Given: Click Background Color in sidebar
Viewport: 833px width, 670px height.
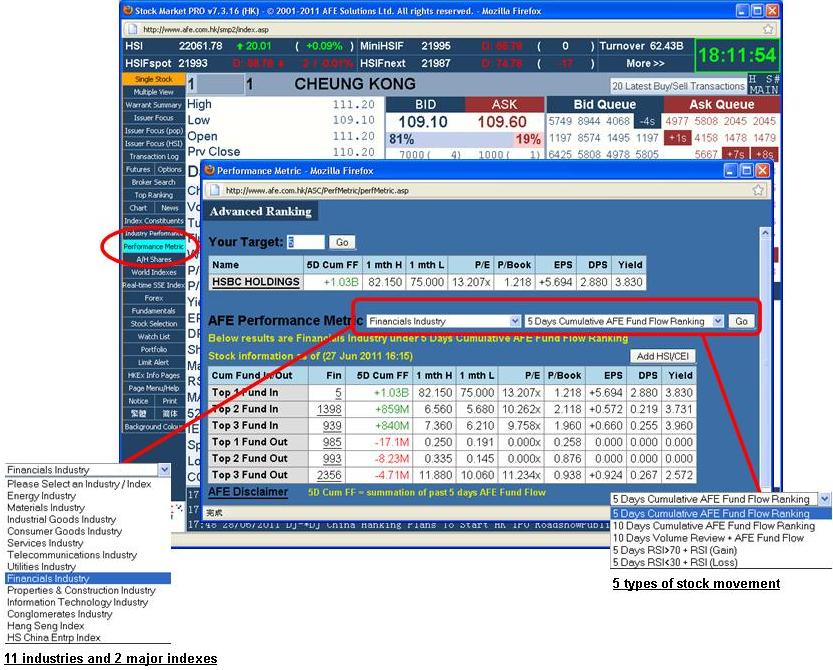Looking at the screenshot, I should tap(154, 427).
